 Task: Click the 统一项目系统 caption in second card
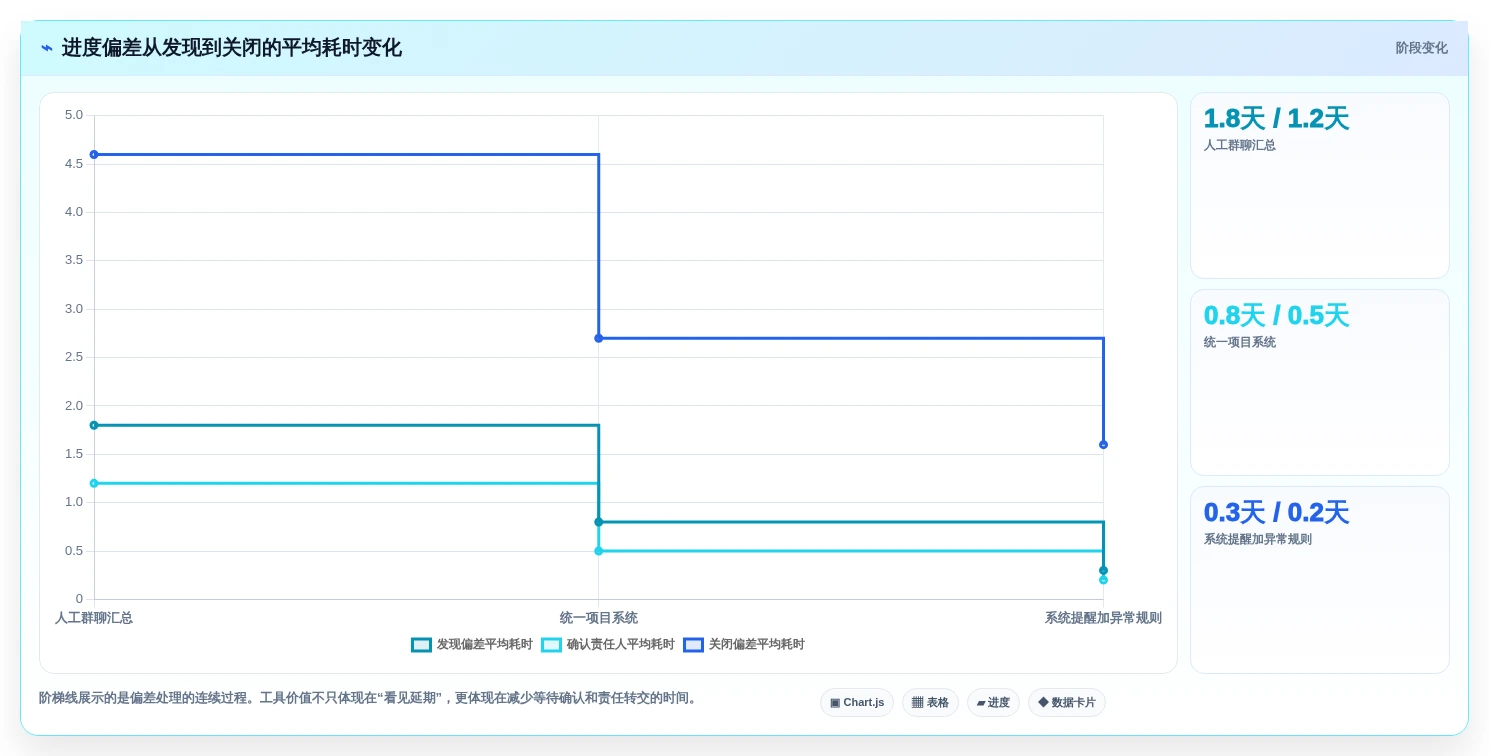click(x=1240, y=342)
